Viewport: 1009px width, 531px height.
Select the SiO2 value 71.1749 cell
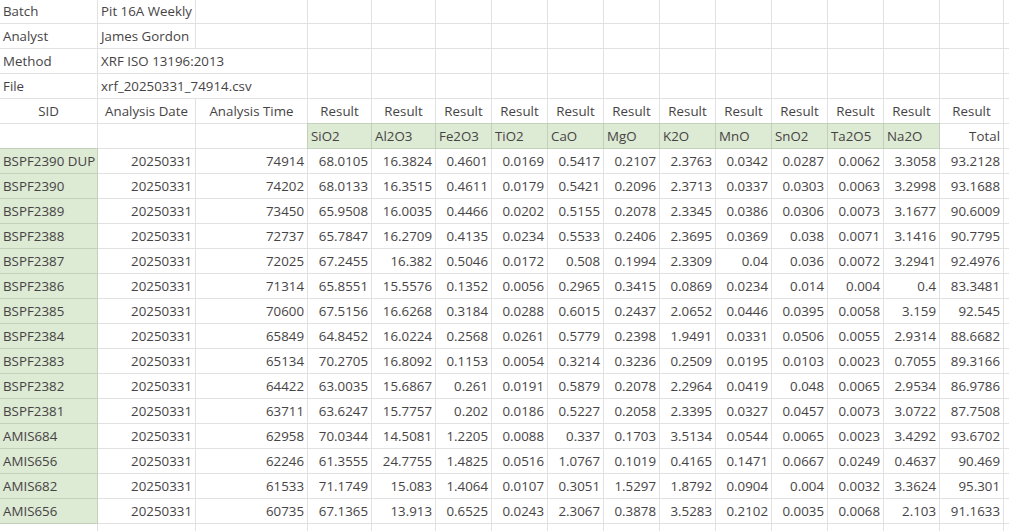click(x=338, y=486)
